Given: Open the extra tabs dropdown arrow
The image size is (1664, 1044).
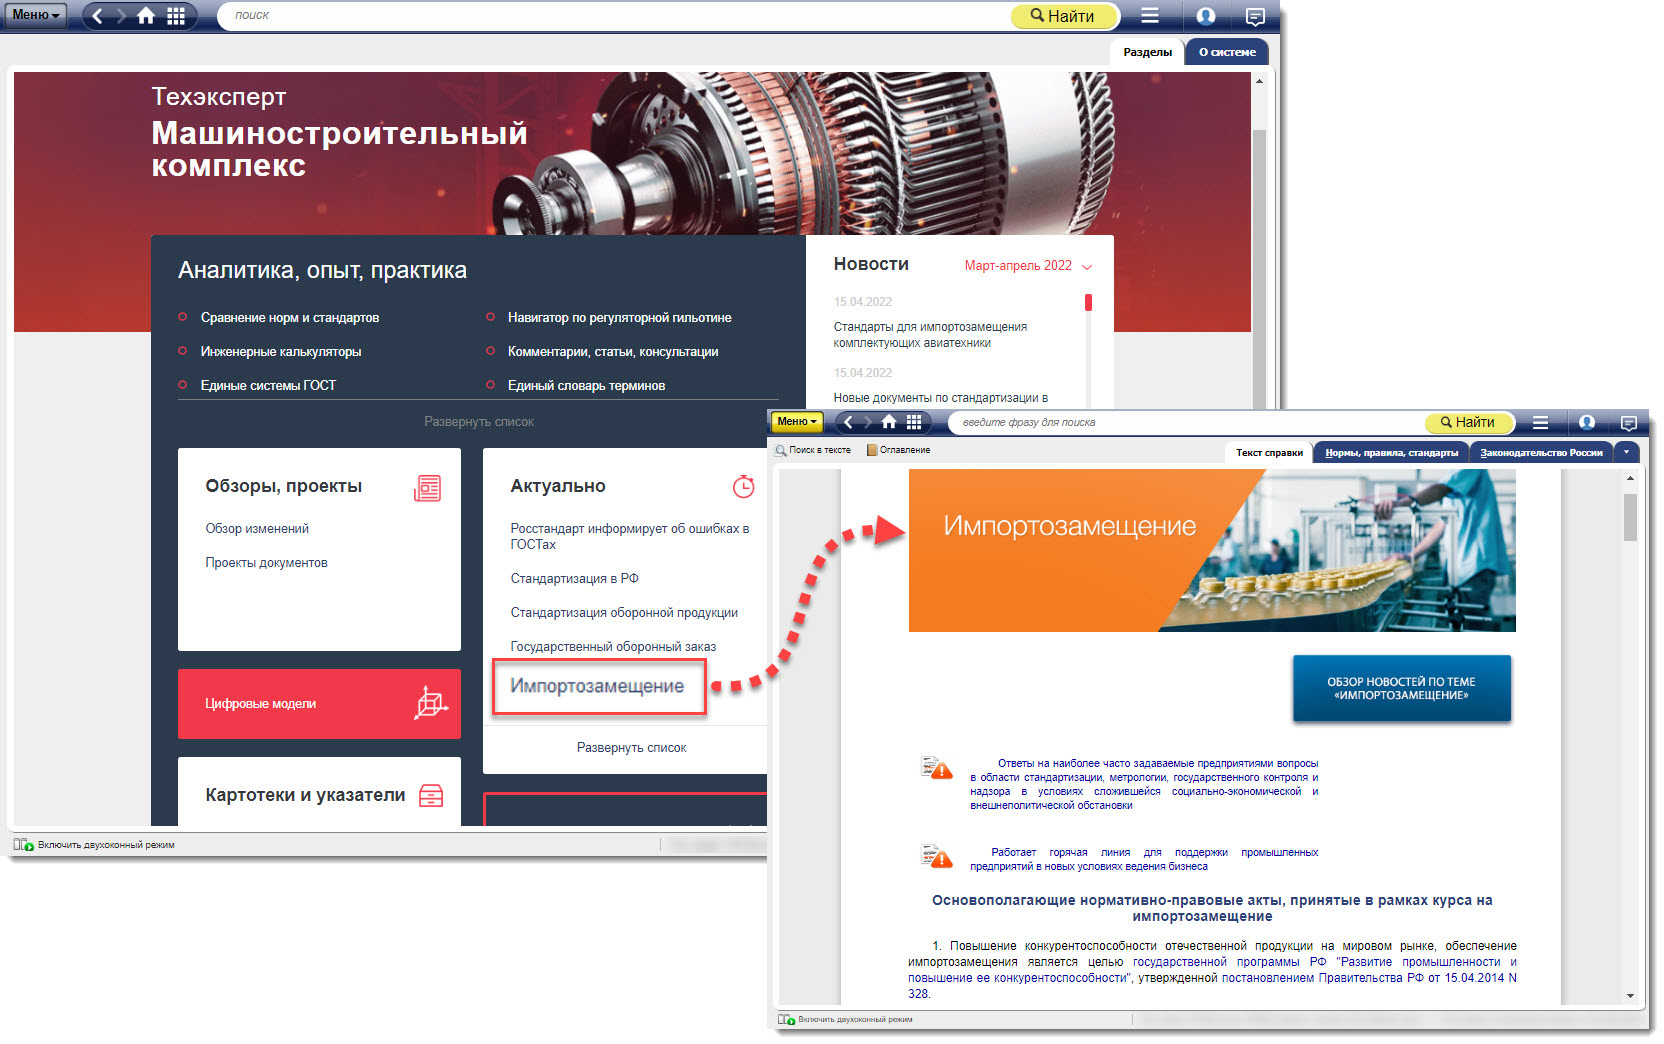Looking at the screenshot, I should (1626, 452).
